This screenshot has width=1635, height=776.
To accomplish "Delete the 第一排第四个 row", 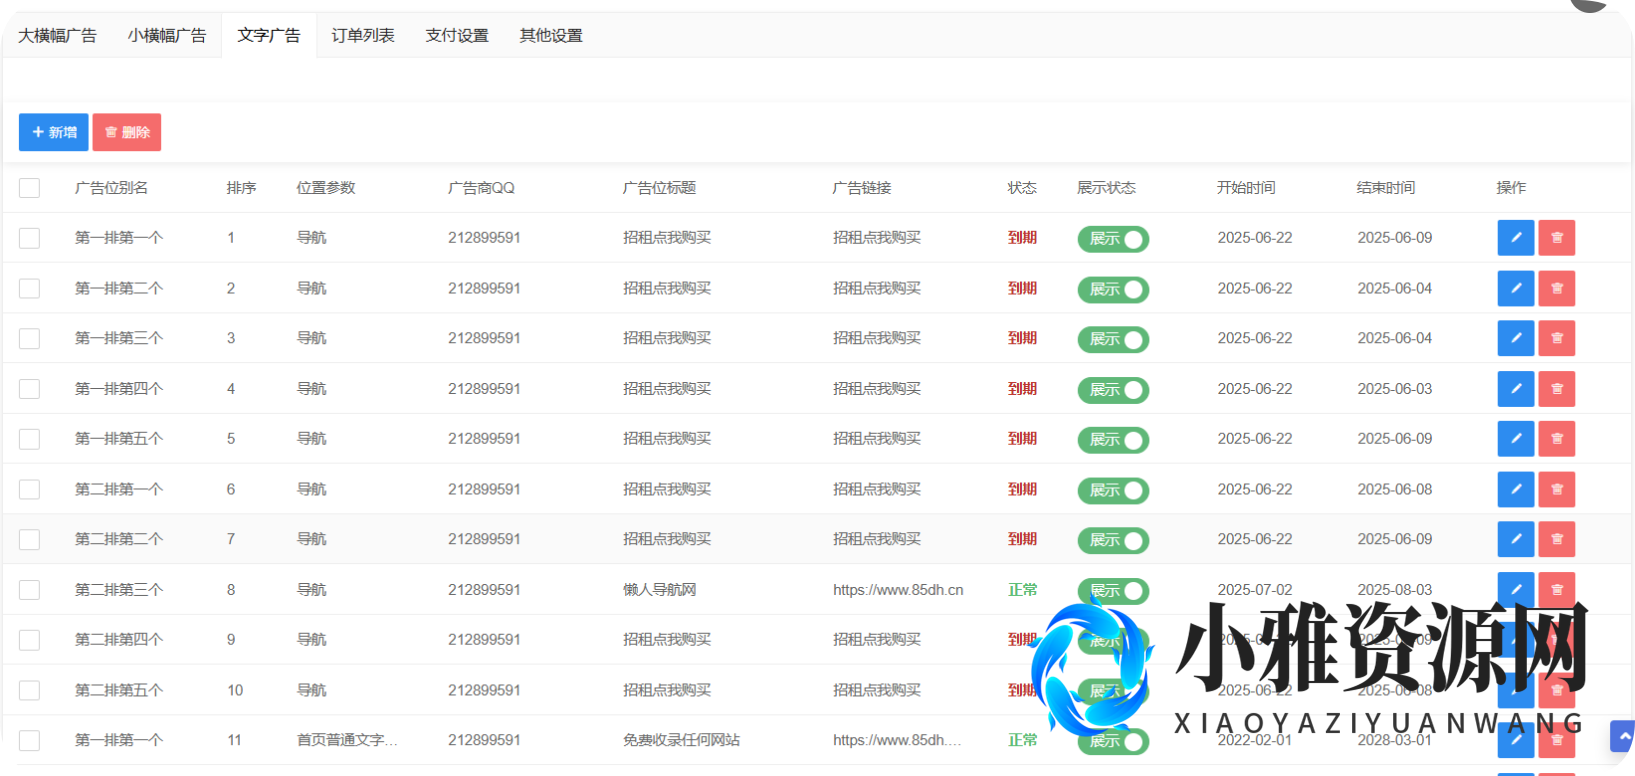I will pyautogui.click(x=1556, y=389).
